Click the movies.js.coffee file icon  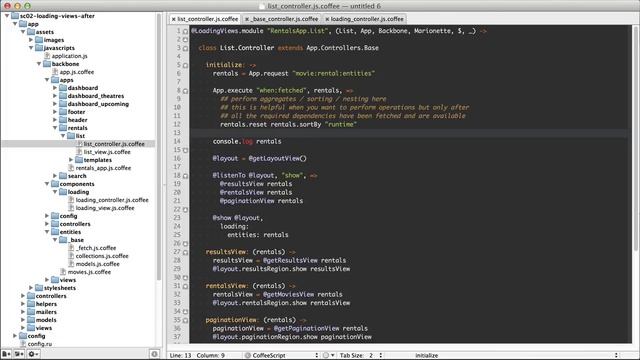point(63,272)
